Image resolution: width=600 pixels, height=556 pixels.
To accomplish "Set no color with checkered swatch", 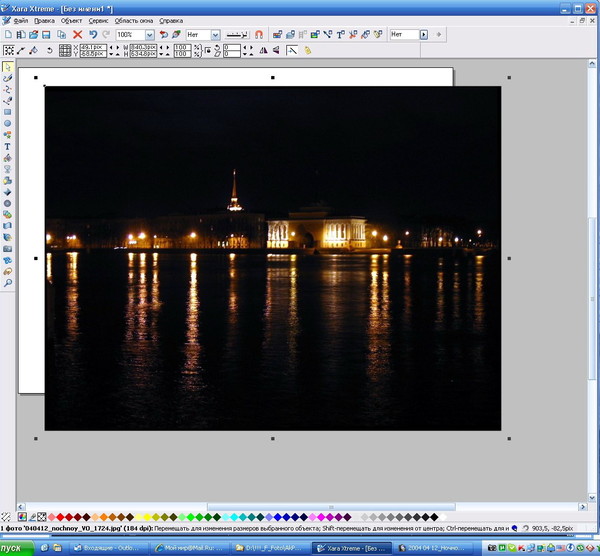I will coord(42,517).
